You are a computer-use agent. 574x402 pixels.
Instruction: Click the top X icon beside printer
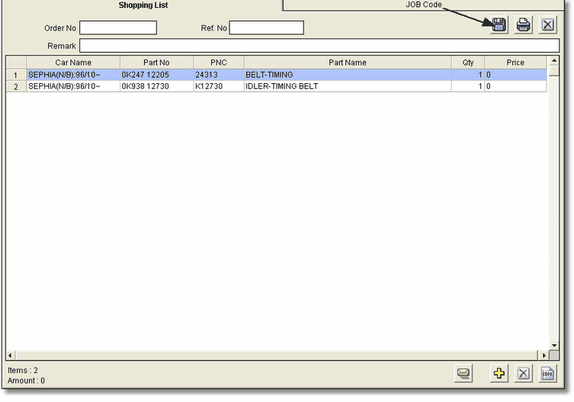point(548,25)
